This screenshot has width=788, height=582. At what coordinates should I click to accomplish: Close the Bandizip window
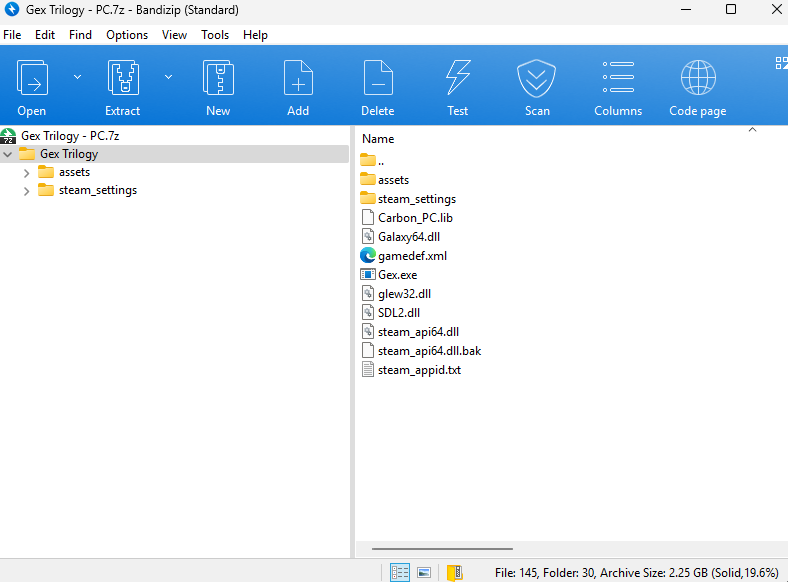pyautogui.click(x=776, y=10)
